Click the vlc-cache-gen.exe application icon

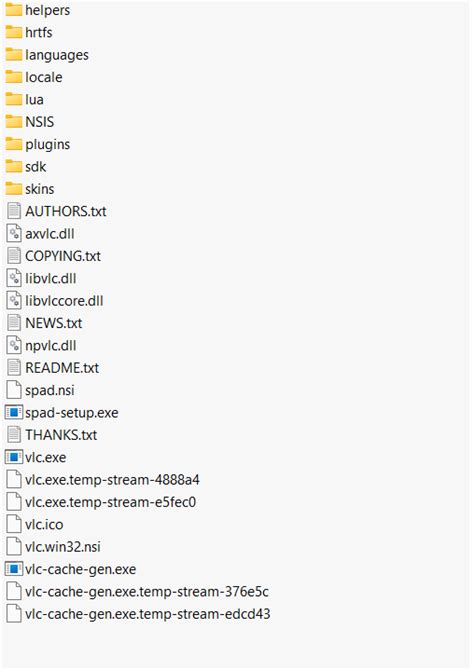(14, 569)
